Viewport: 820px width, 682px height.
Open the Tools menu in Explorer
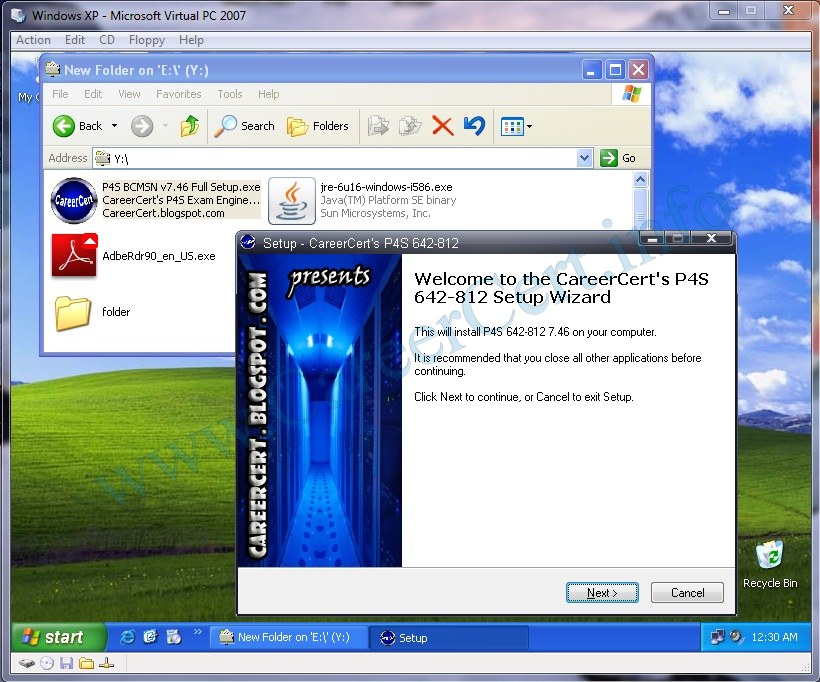click(230, 94)
